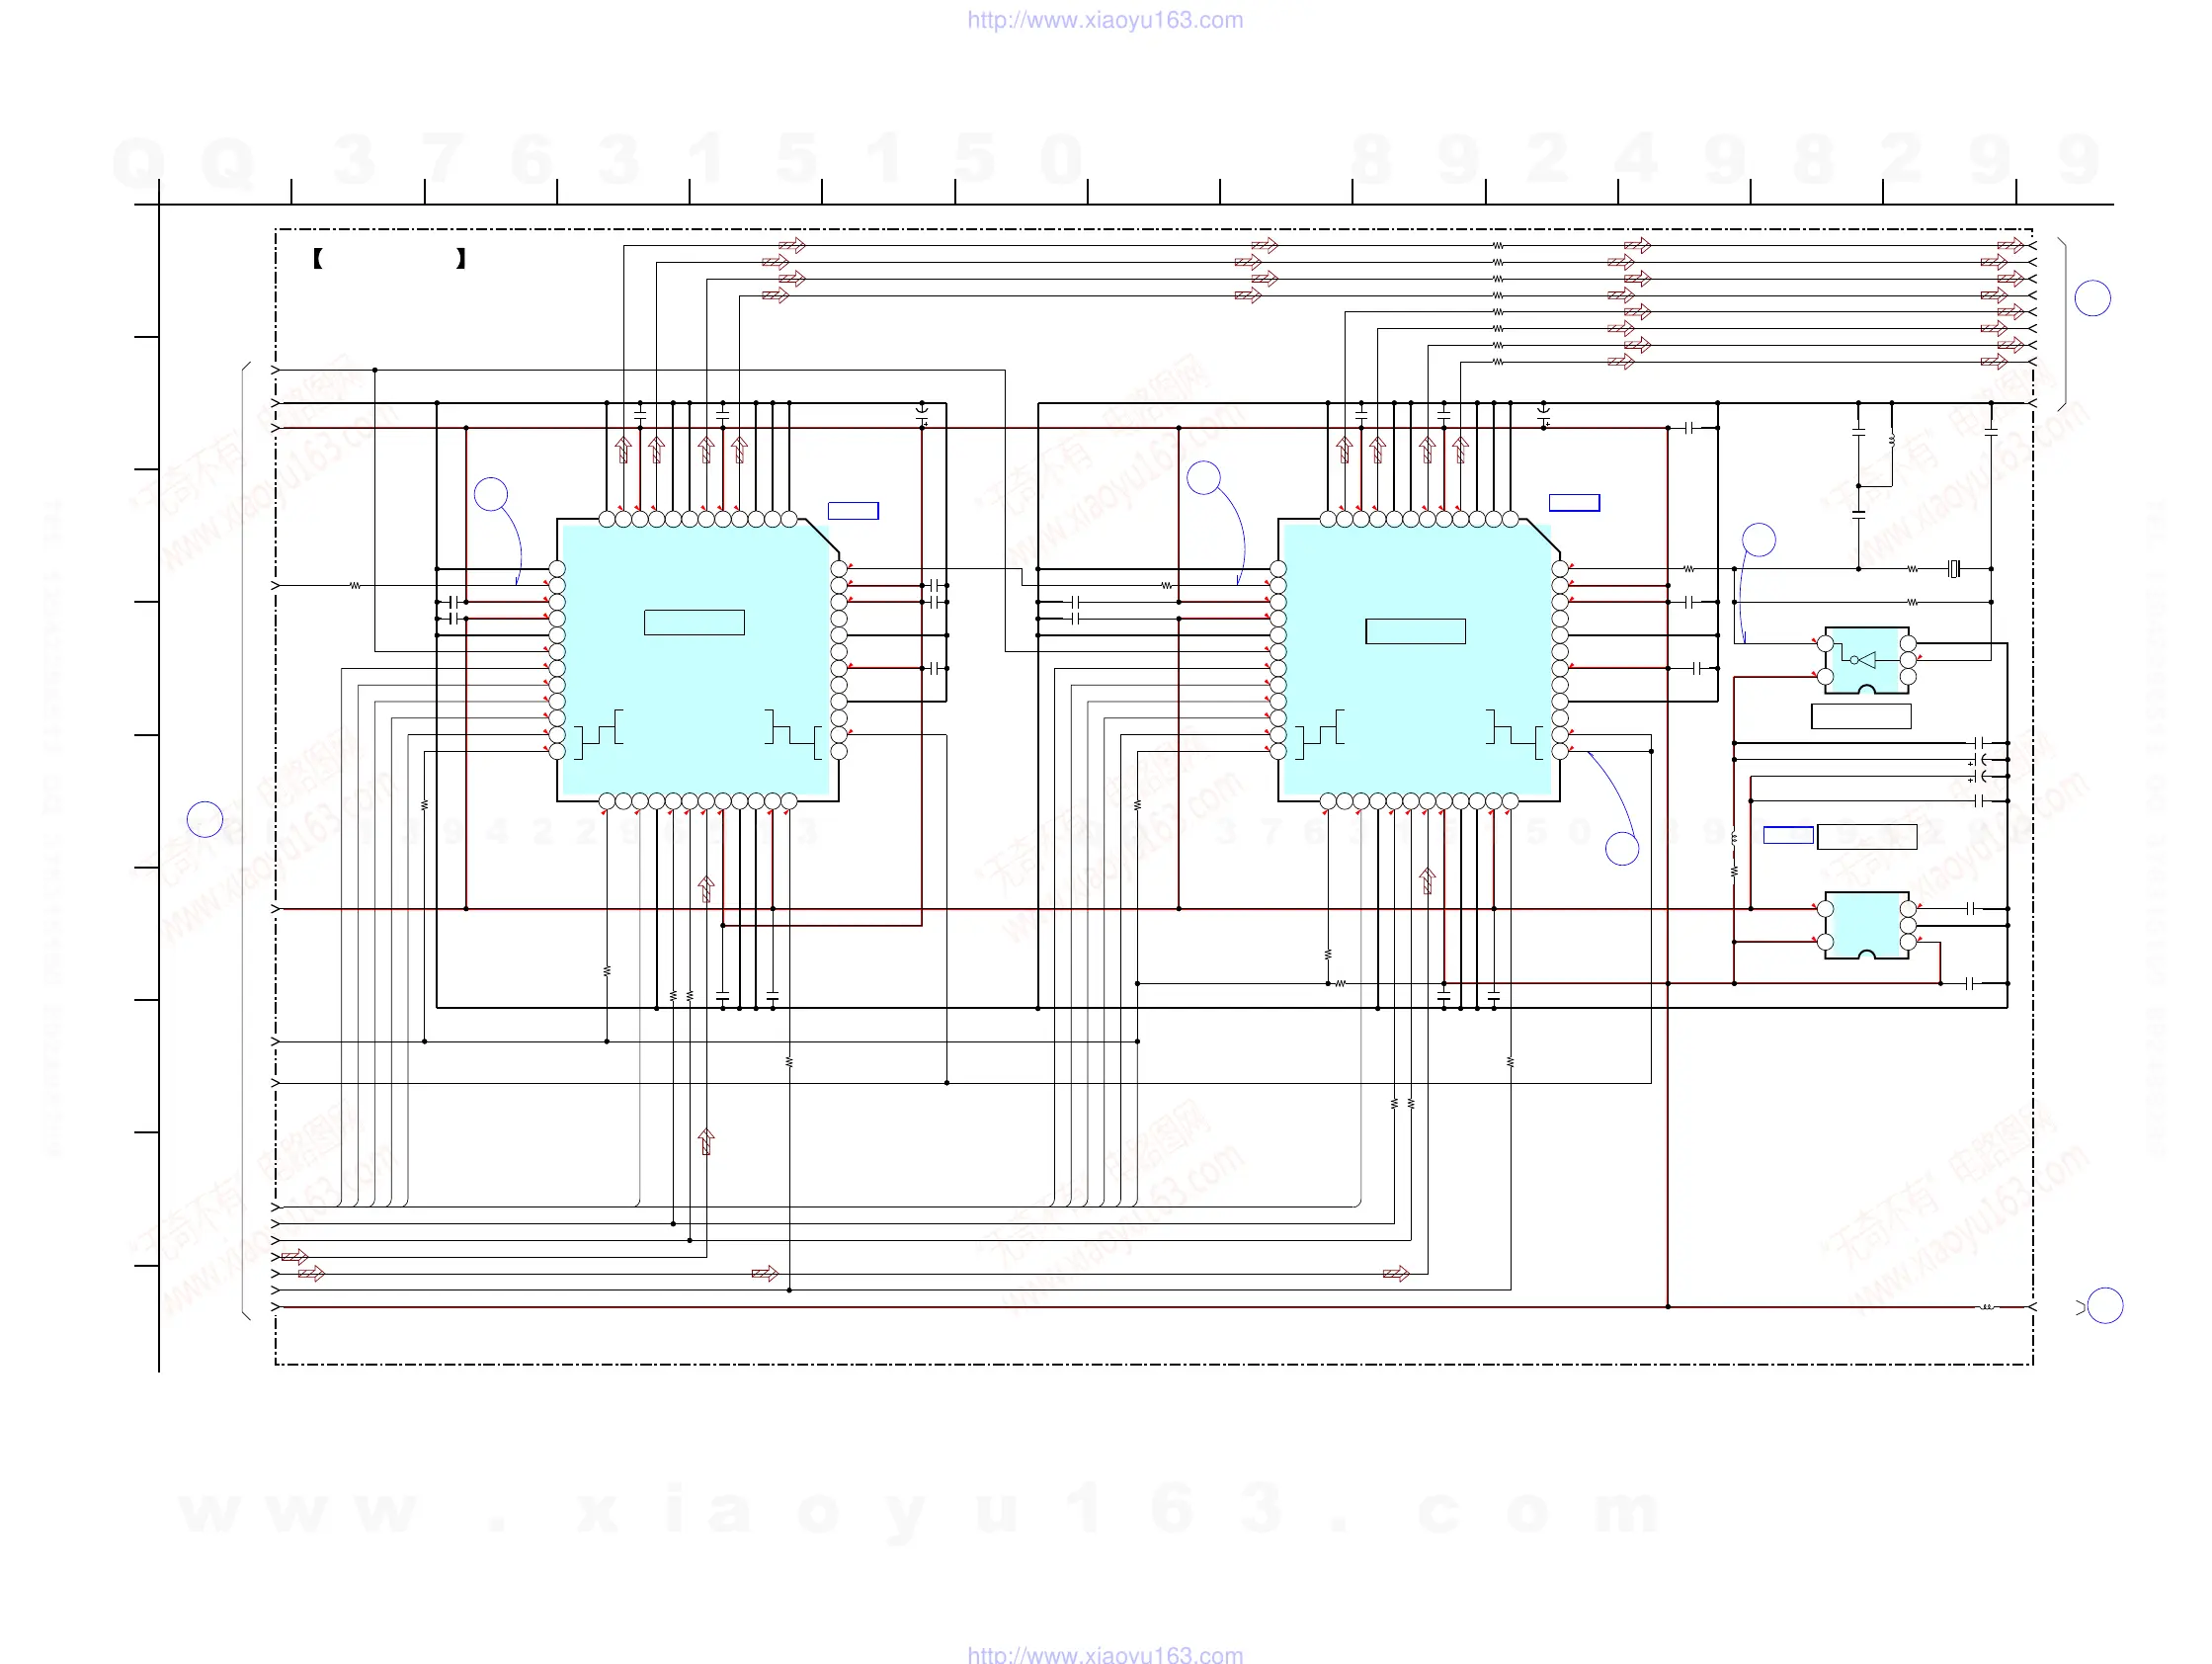Select blue circle marker on left margin bracket
The height and width of the screenshot is (1664, 2212).
(205, 819)
